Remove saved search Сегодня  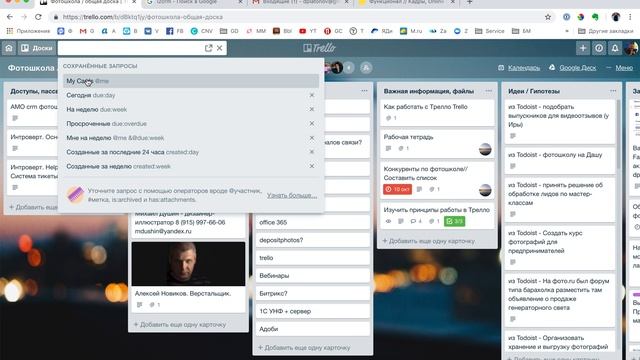pos(312,95)
